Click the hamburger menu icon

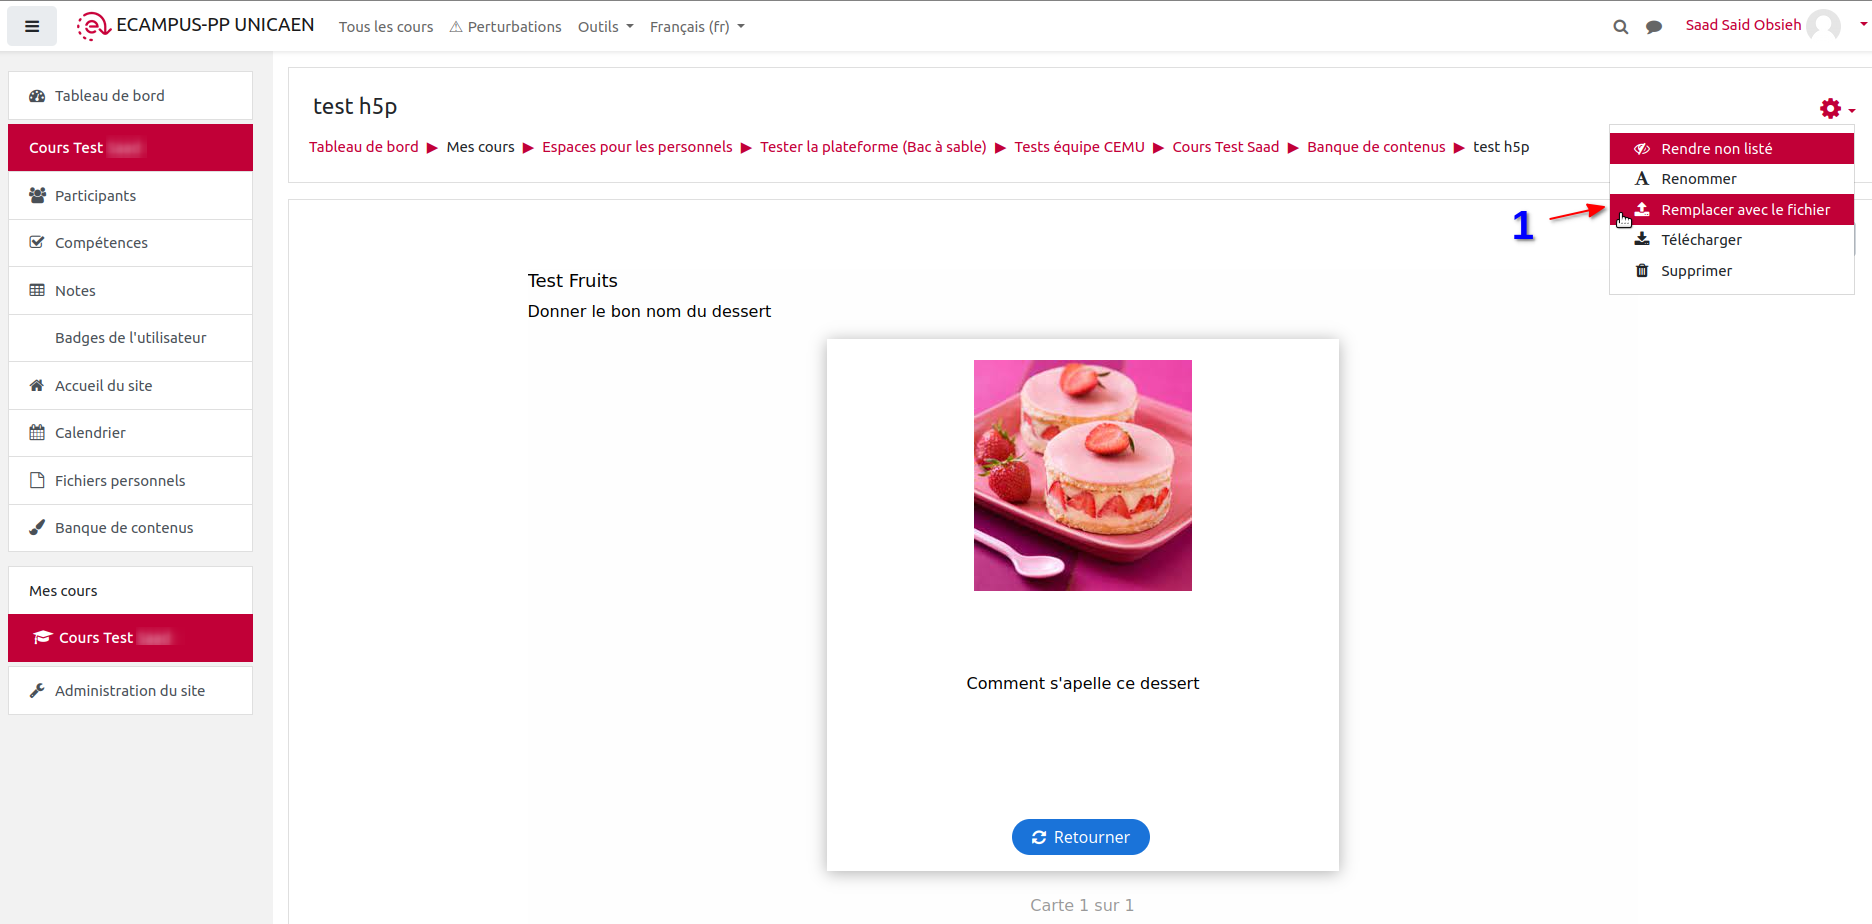click(32, 27)
